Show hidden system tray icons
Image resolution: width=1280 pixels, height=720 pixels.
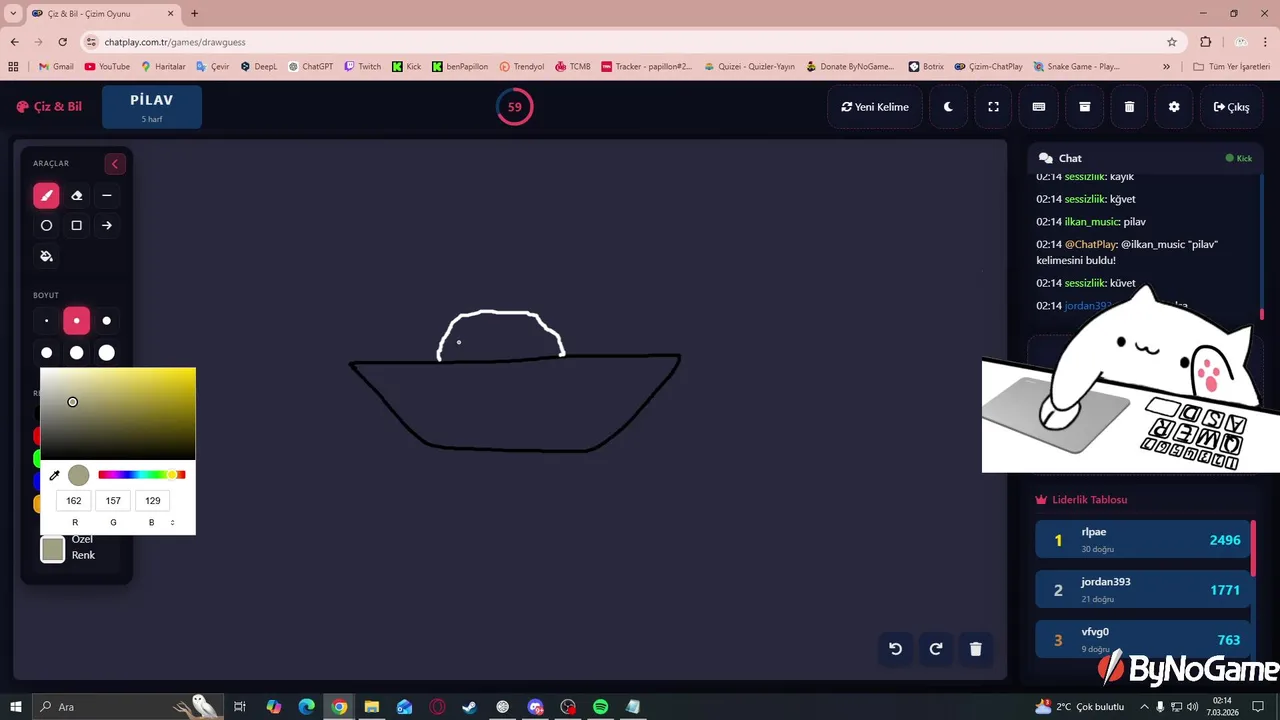pyautogui.click(x=1143, y=707)
